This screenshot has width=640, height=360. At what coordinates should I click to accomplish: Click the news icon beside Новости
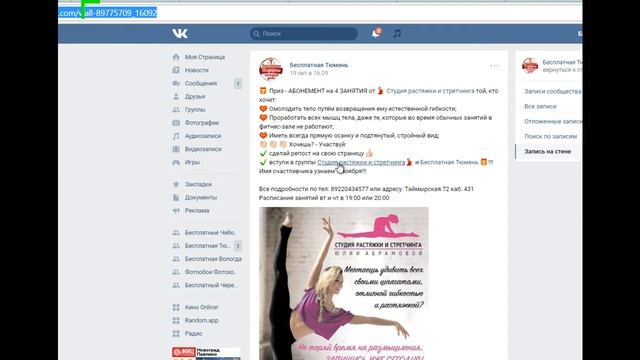(x=176, y=70)
